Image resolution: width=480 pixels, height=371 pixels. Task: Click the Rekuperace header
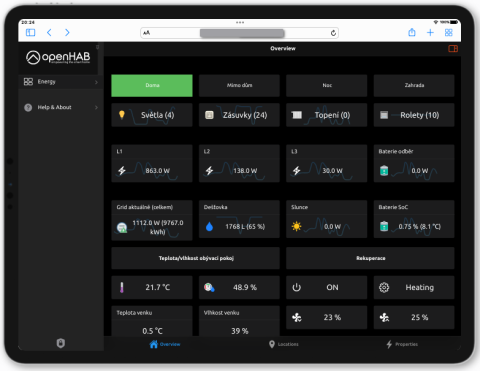point(370,258)
